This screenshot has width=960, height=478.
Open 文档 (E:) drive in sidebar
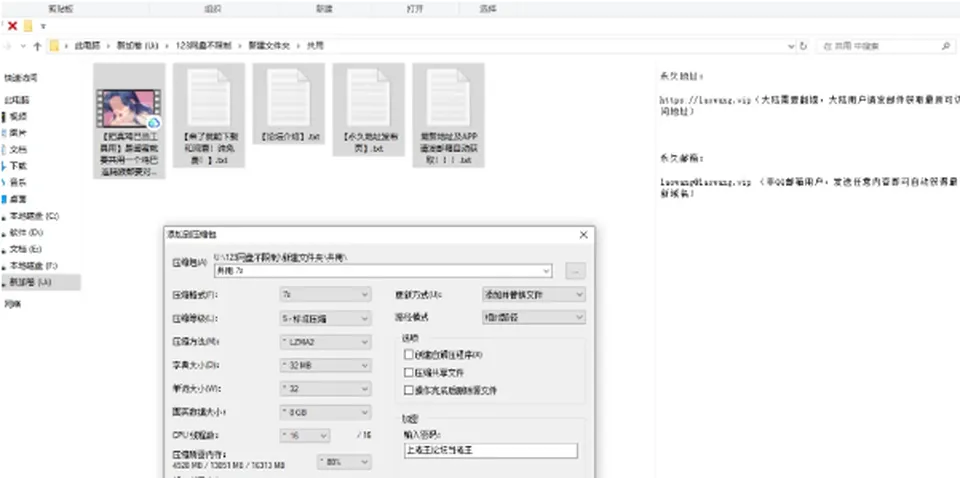tap(26, 249)
